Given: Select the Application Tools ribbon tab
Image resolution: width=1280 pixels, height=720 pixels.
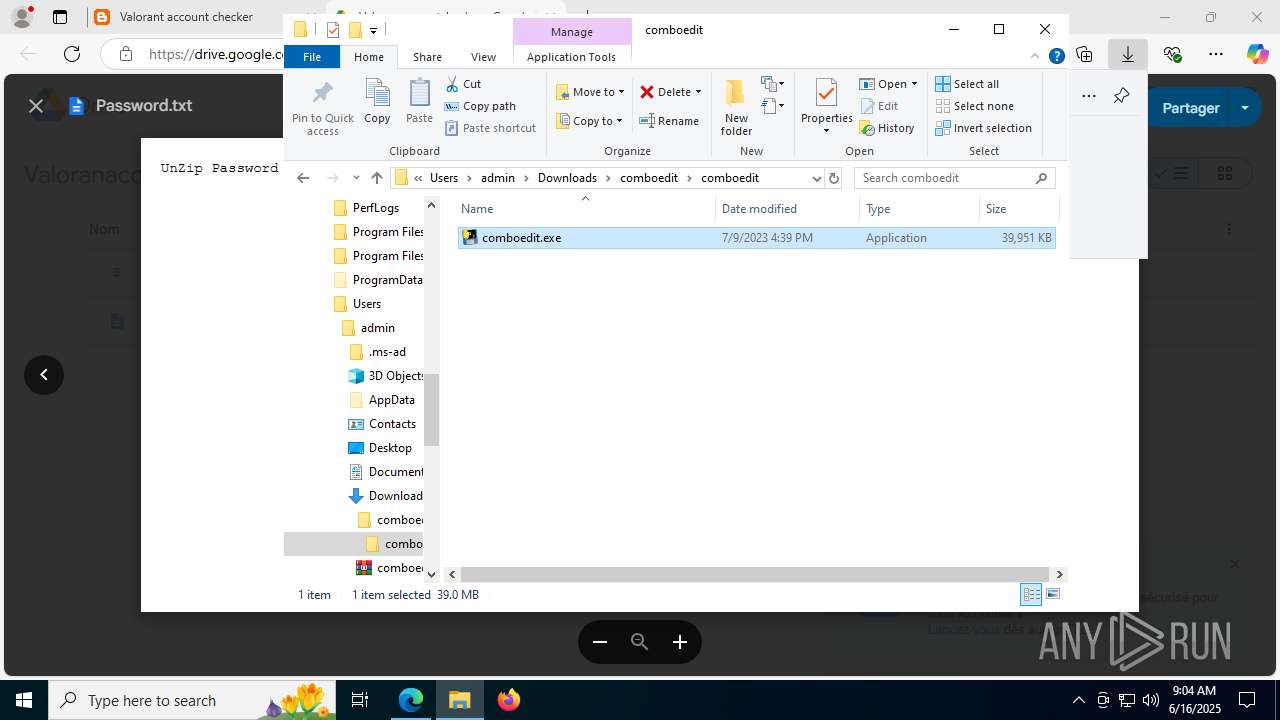Looking at the screenshot, I should point(571,57).
